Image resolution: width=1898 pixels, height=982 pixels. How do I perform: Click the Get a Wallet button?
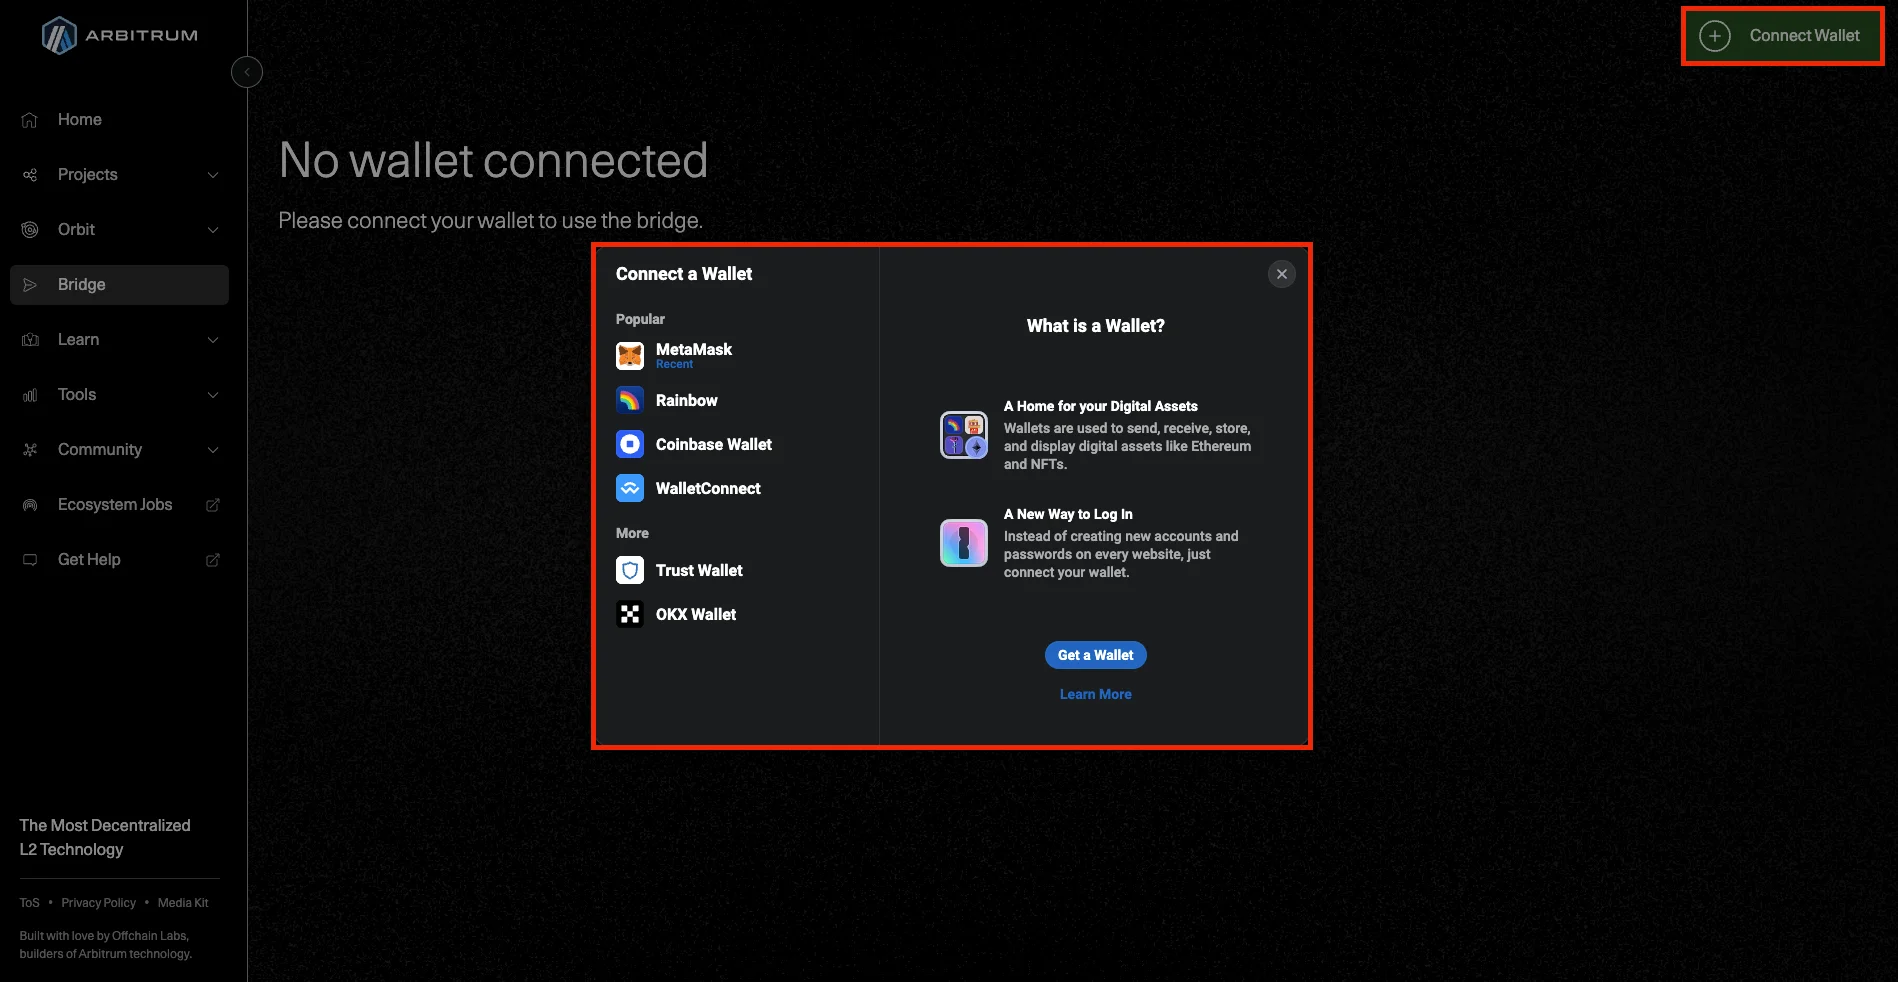pos(1095,655)
